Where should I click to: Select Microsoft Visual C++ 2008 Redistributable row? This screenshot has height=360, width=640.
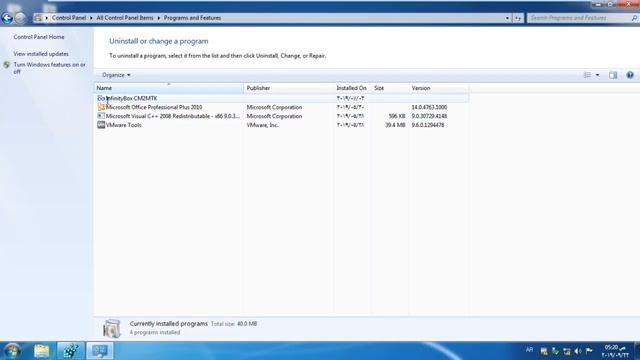coord(282,116)
